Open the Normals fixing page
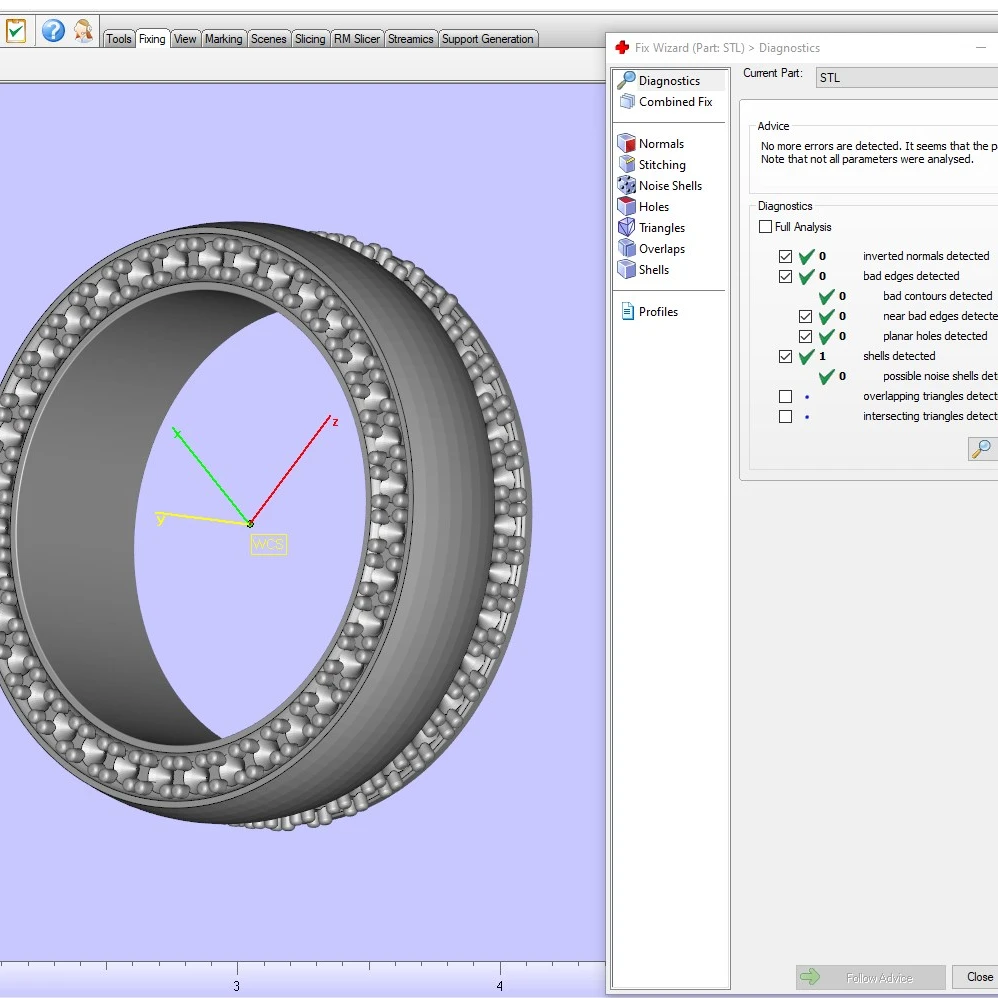The width and height of the screenshot is (998, 998). point(661,143)
